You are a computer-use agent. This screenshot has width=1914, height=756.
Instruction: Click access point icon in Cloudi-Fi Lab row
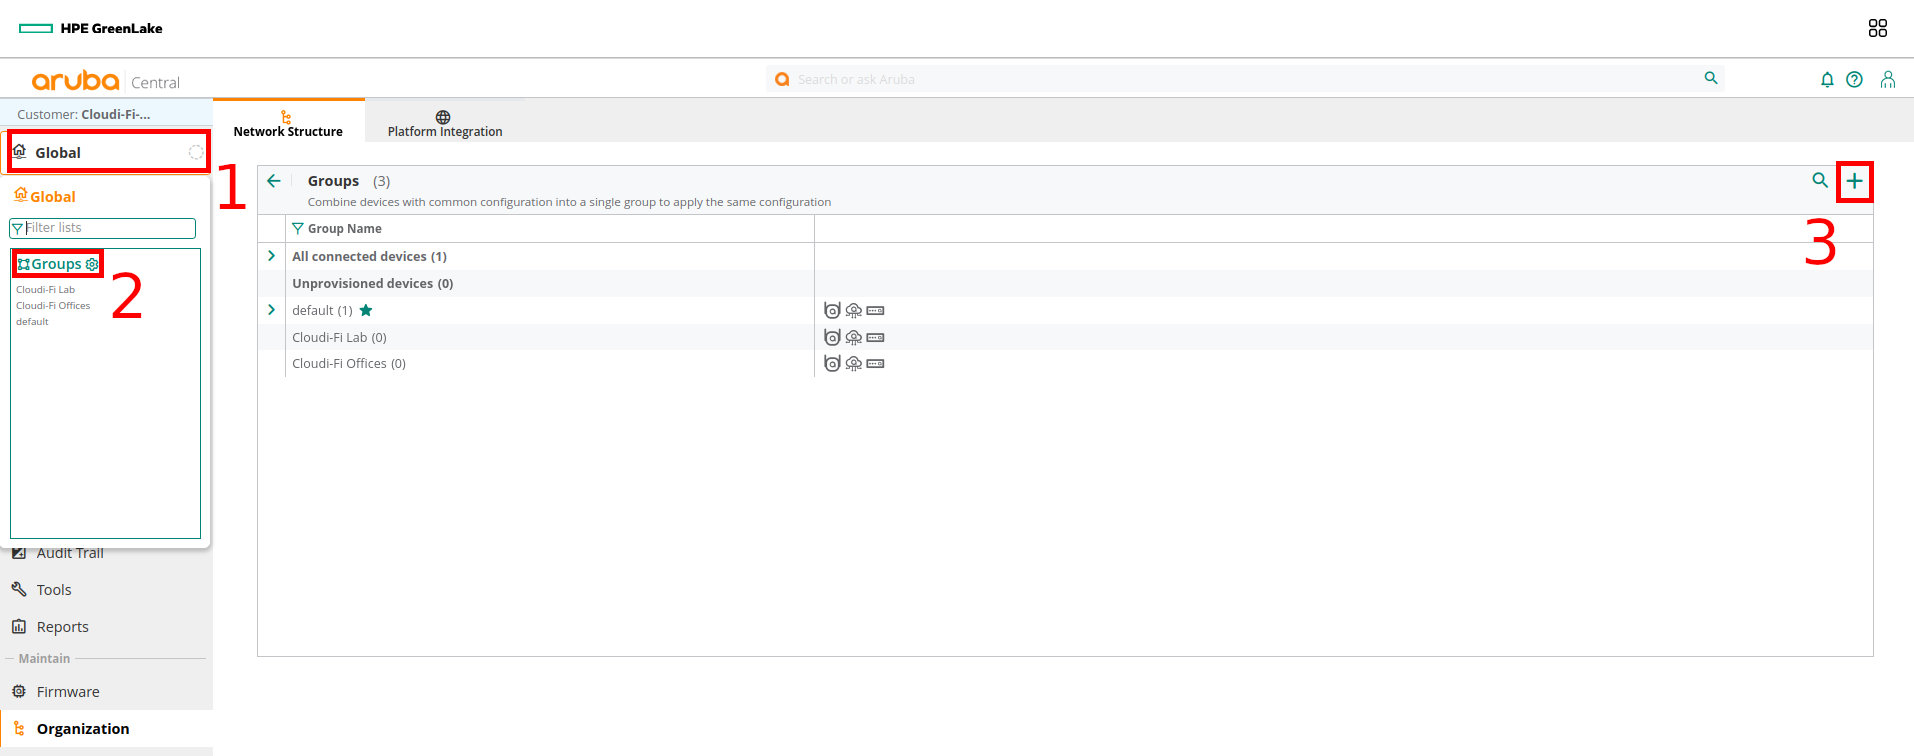[832, 337]
